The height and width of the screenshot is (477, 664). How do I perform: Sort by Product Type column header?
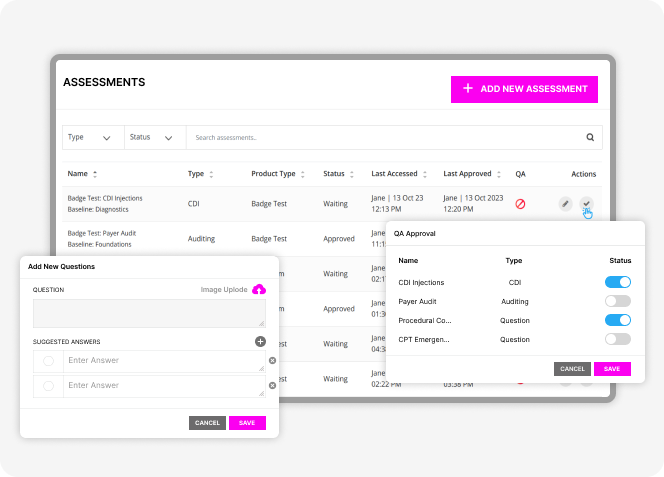coord(277,174)
